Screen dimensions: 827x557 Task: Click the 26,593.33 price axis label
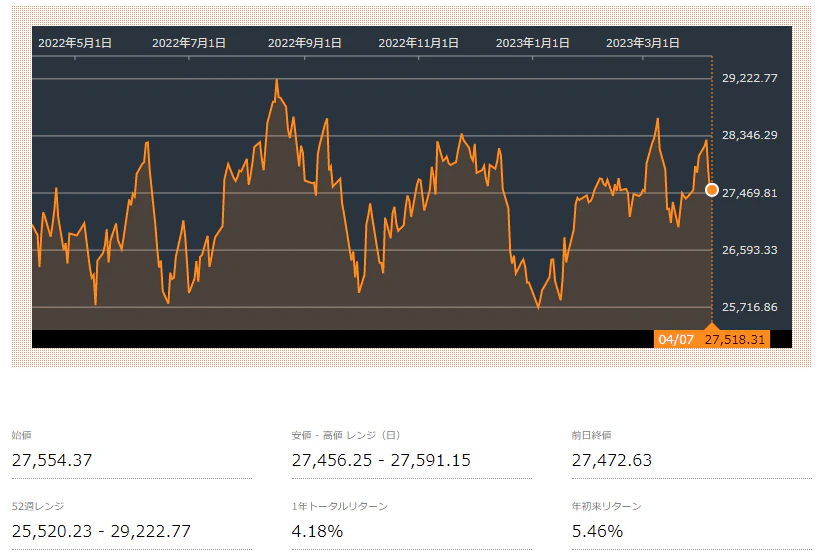(x=749, y=250)
